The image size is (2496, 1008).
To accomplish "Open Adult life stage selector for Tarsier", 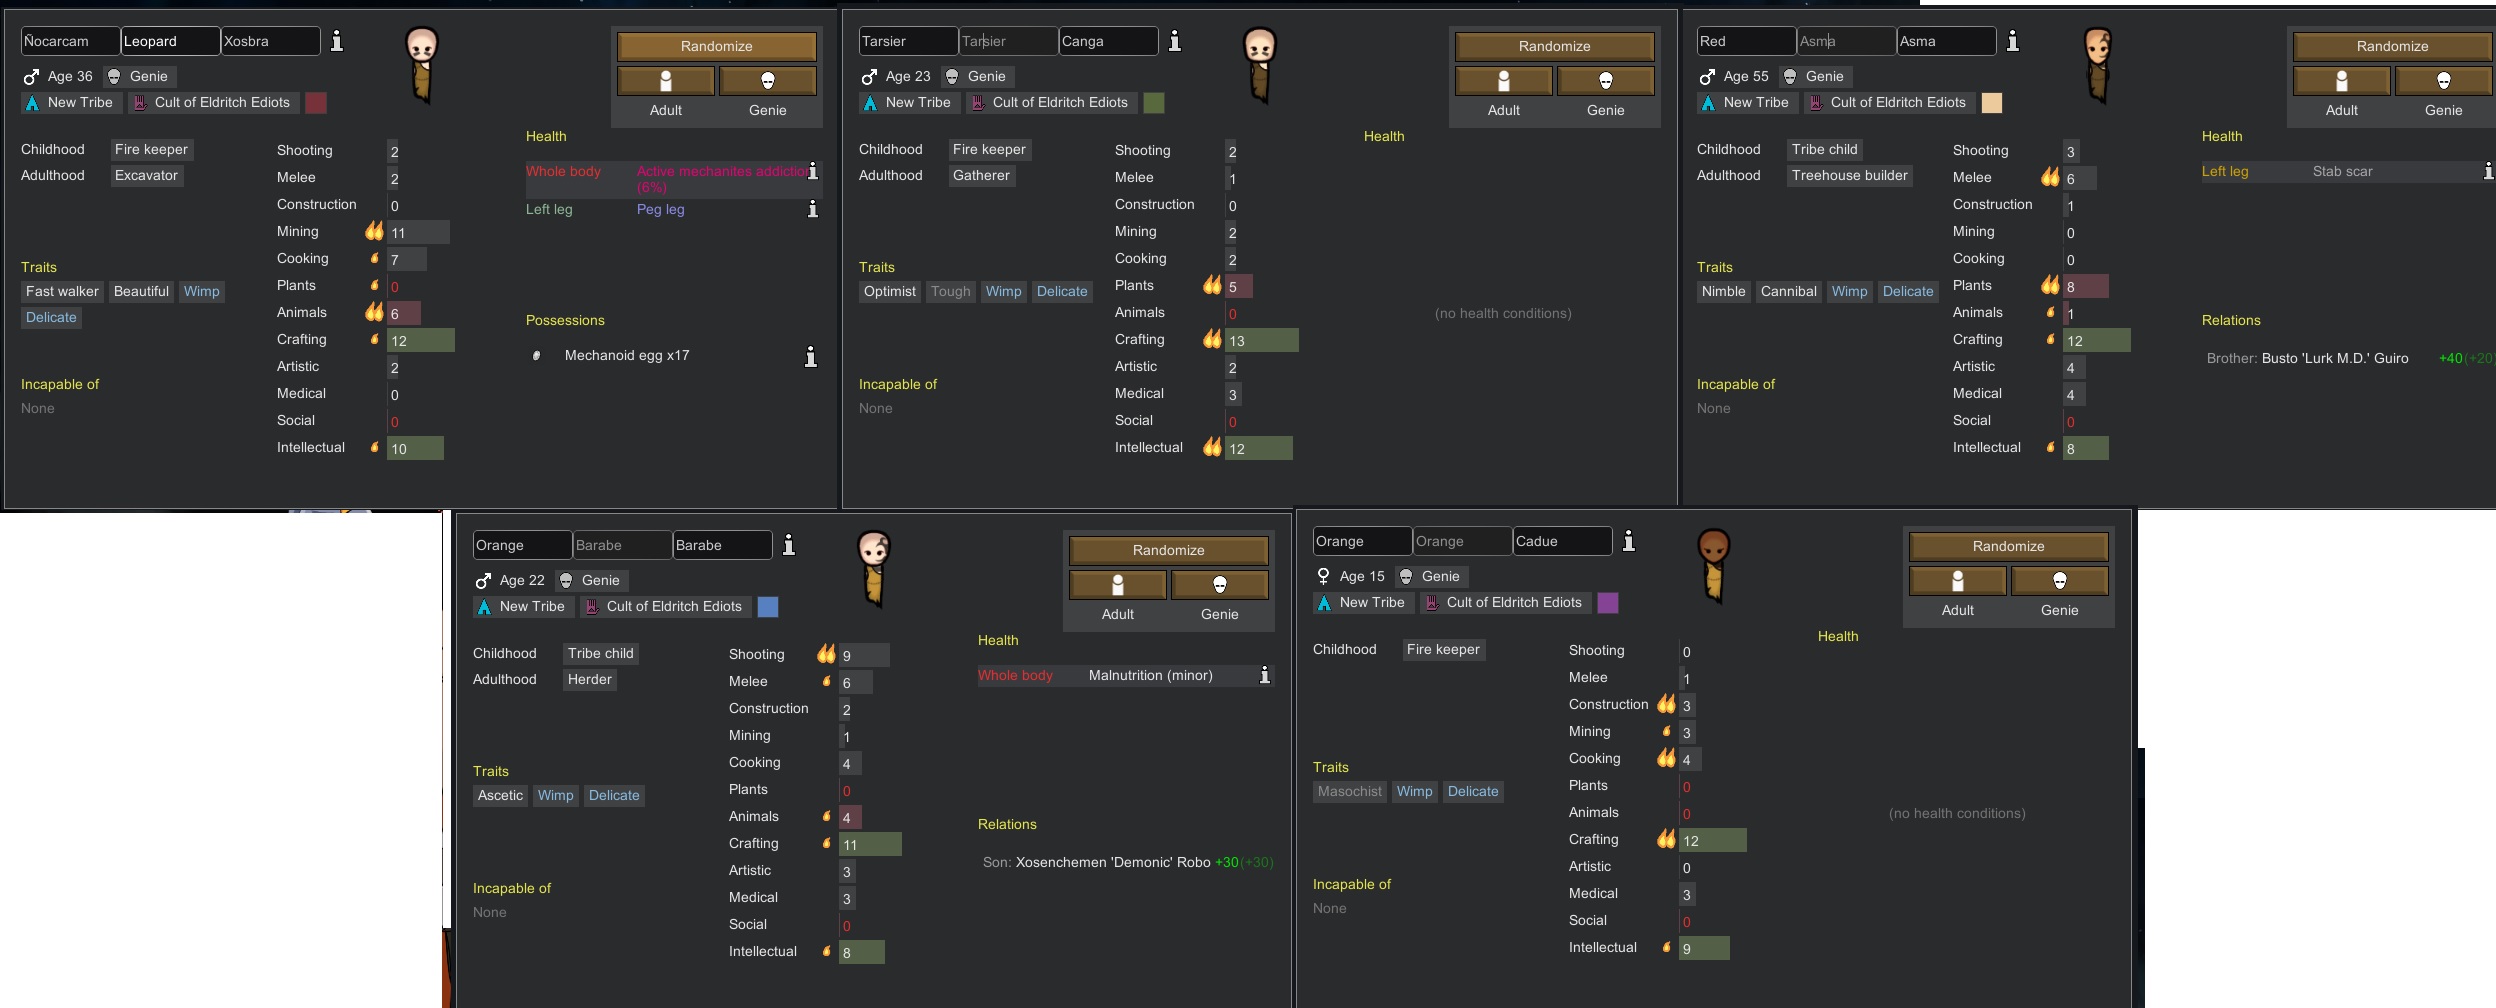I will pos(1503,81).
